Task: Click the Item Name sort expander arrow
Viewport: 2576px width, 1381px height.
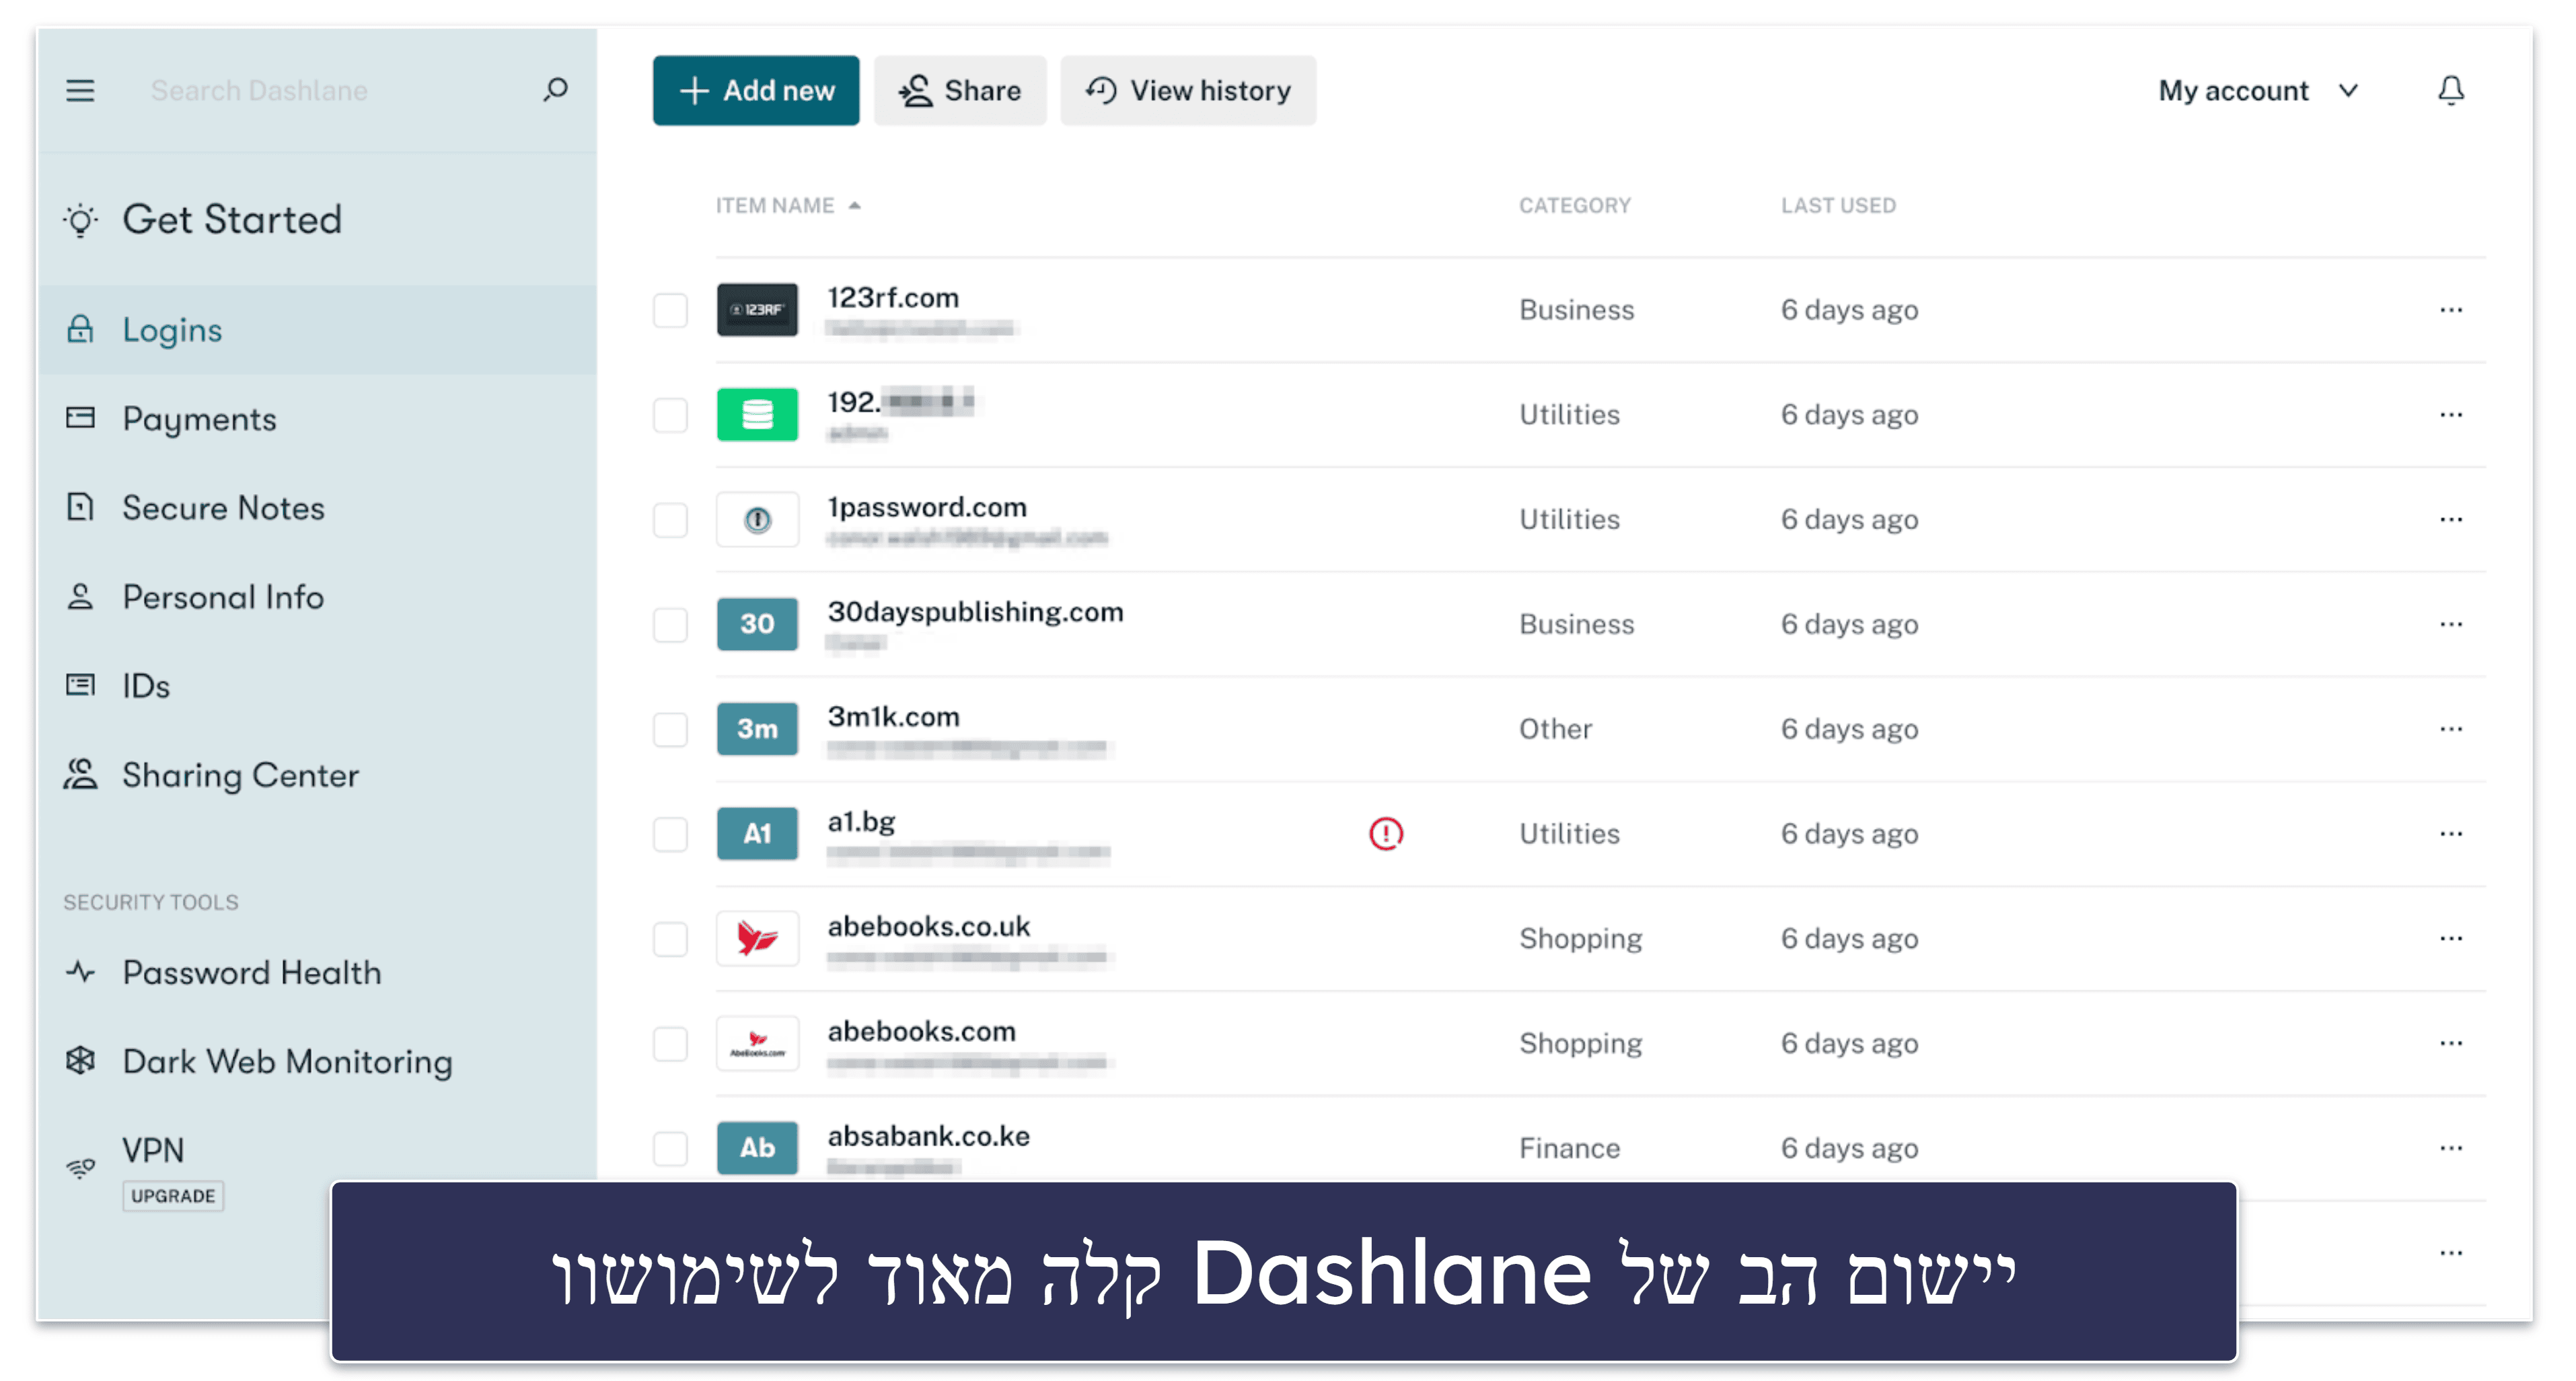Action: pyautogui.click(x=850, y=205)
